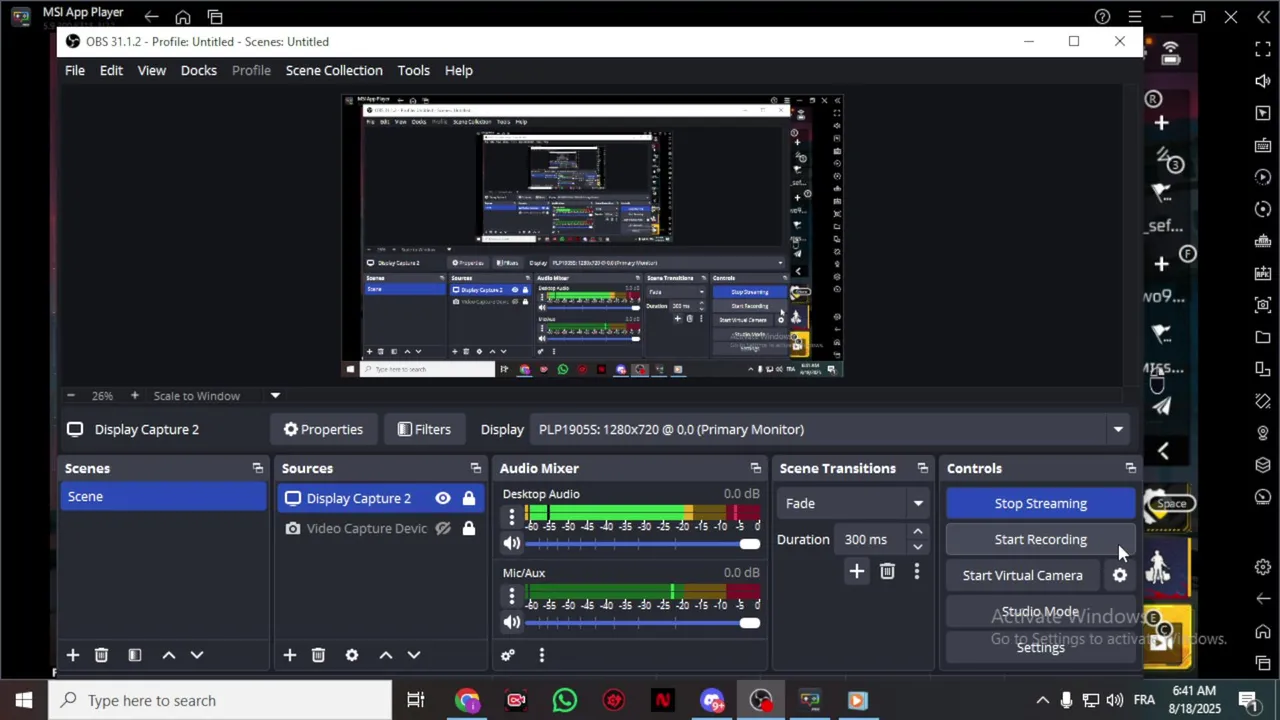Select the Scene item in Scenes list
Image resolution: width=1280 pixels, height=720 pixels.
point(163,496)
